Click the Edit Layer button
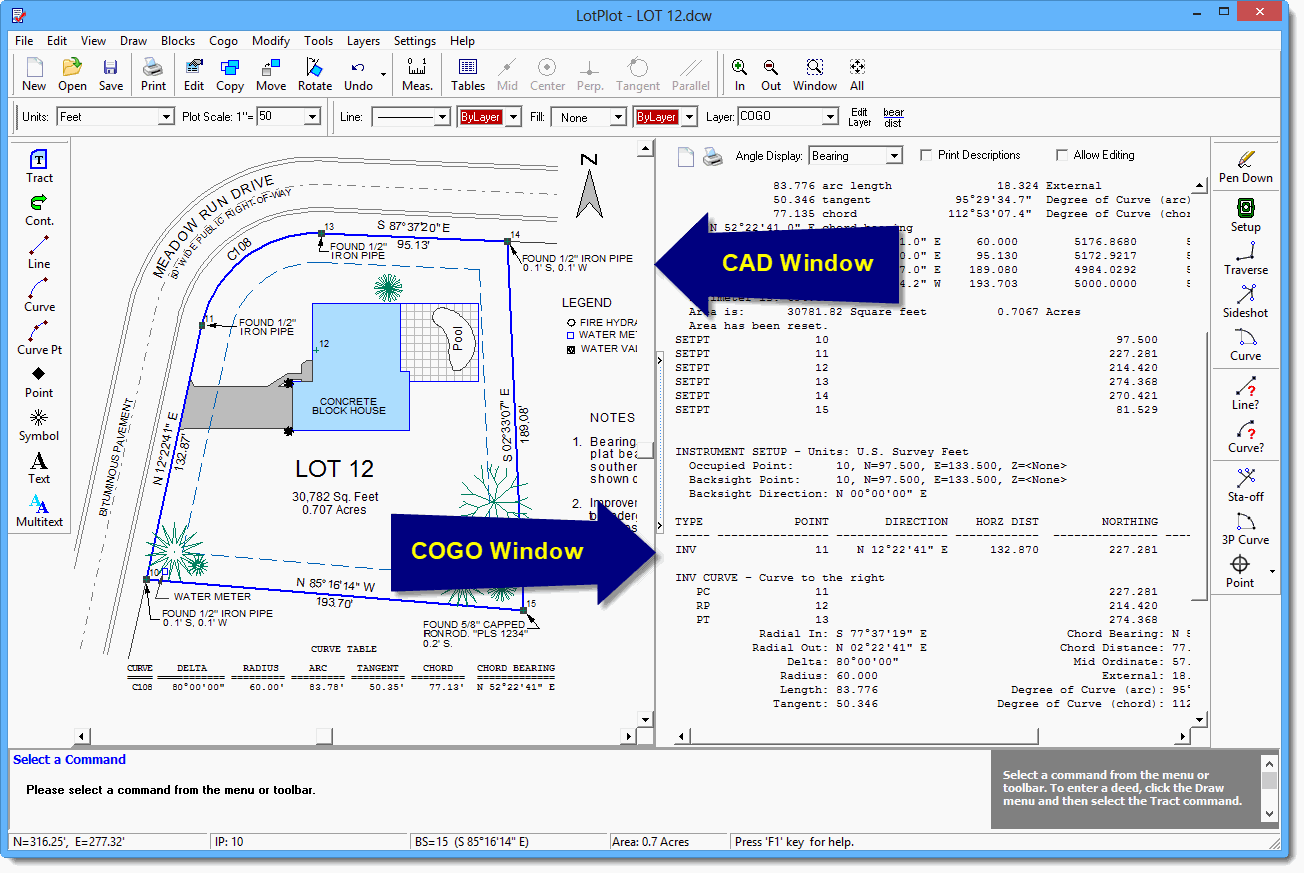 (x=859, y=117)
